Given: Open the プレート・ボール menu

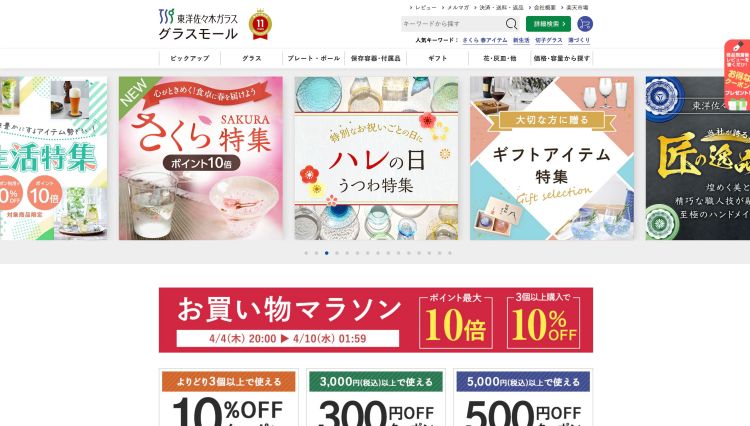Looking at the screenshot, I should (314, 58).
